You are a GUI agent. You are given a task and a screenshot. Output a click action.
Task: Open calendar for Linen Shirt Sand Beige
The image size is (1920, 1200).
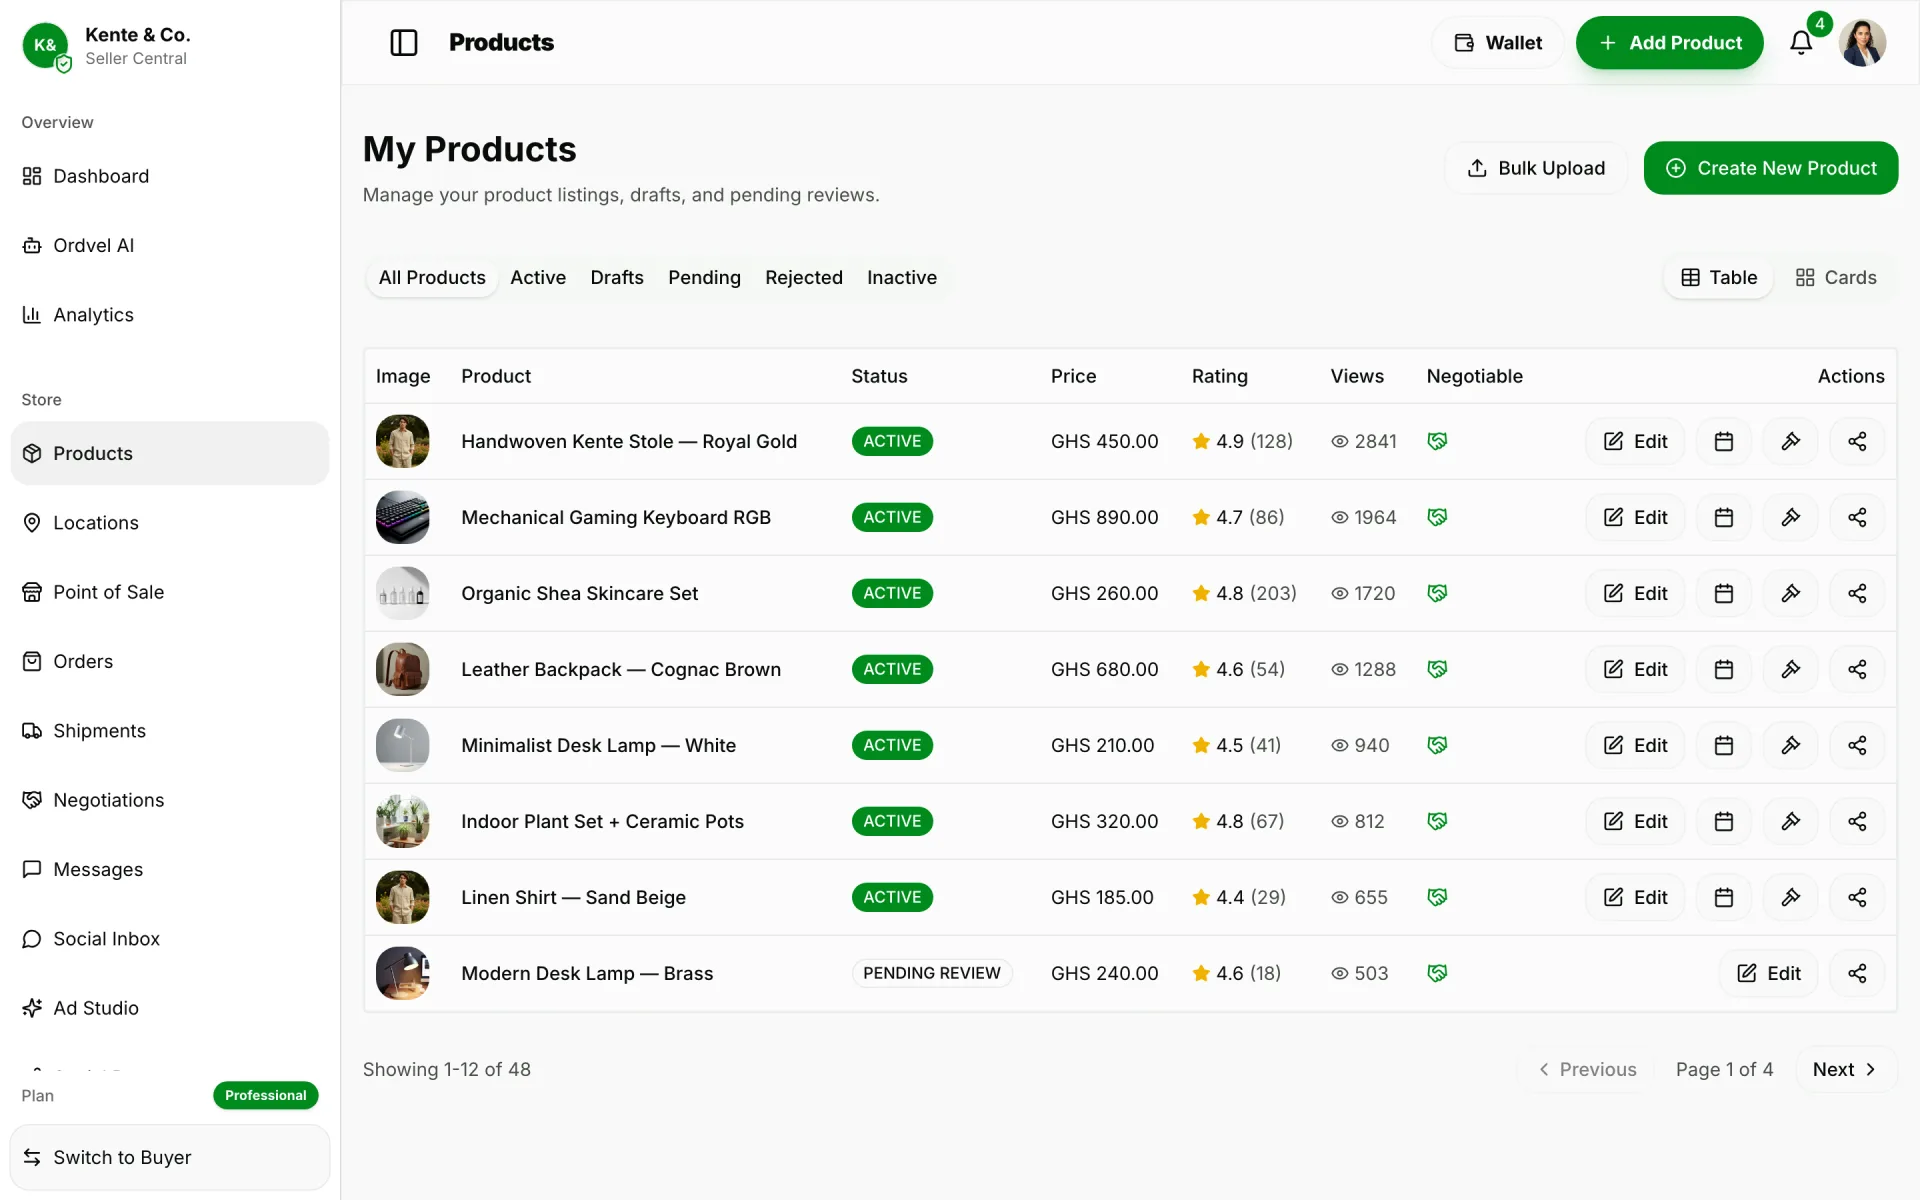1724,897
